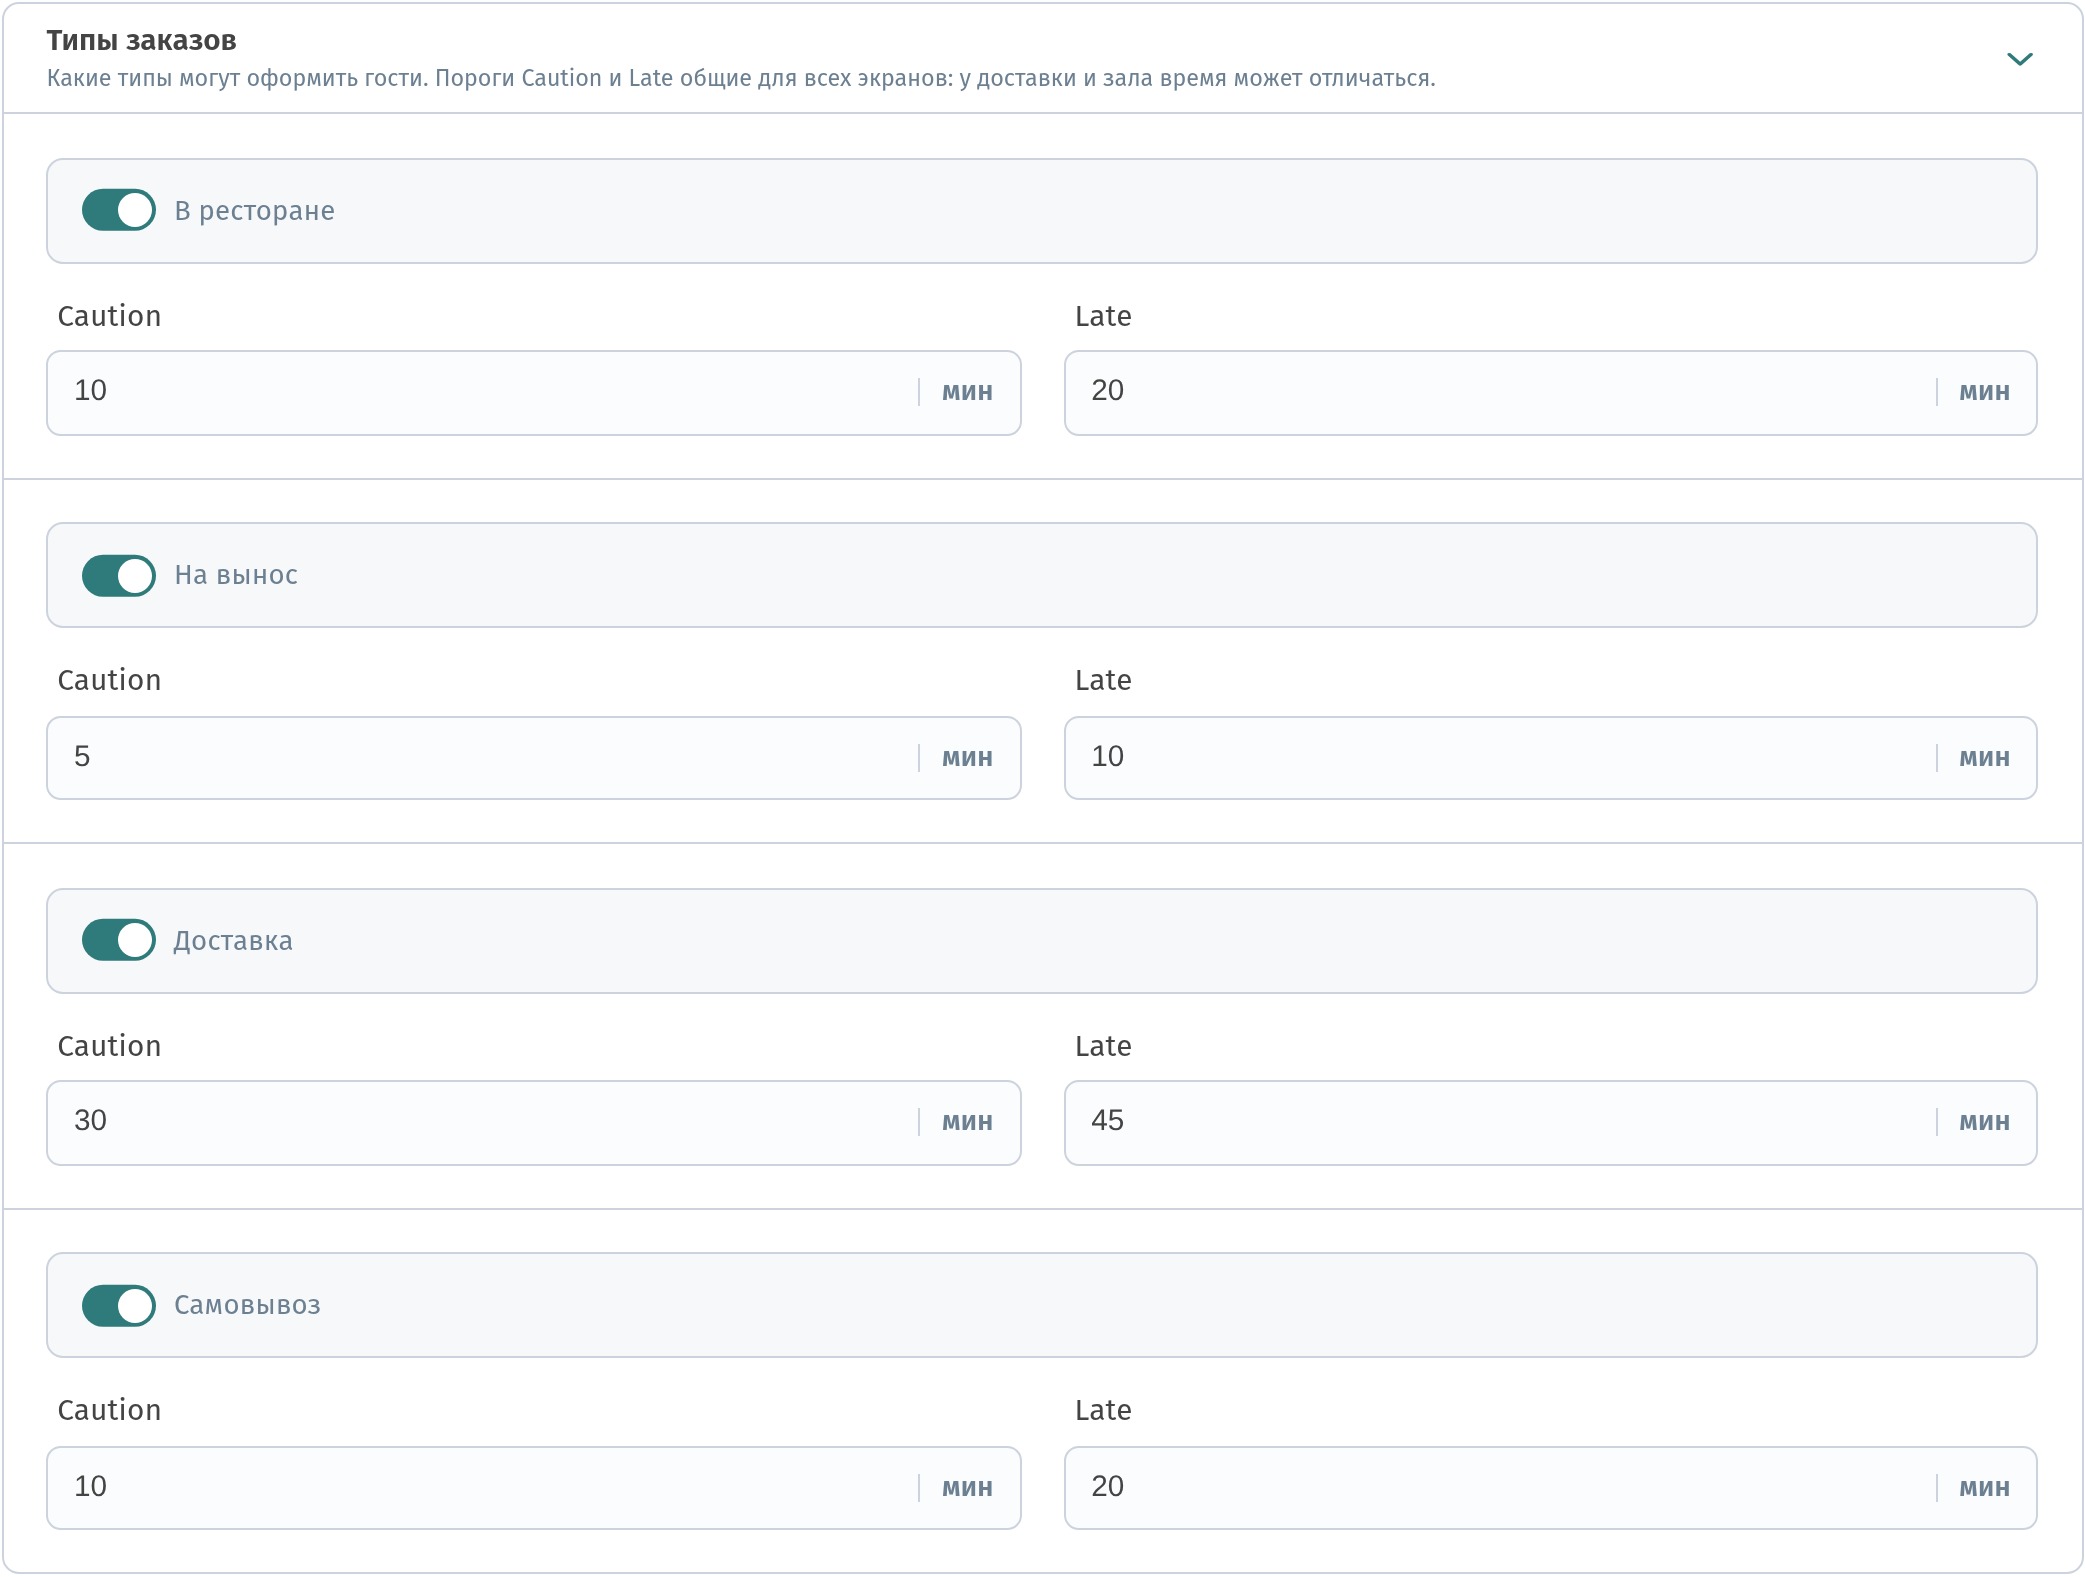Click the Самовывоз label text
Image resolution: width=2085 pixels, height=1577 pixels.
tap(247, 1305)
